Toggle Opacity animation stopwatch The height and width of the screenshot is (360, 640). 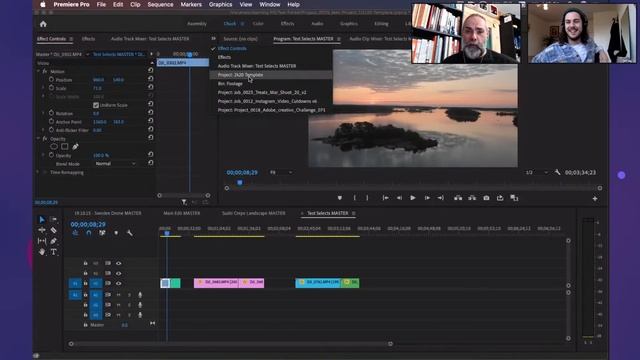tap(51, 155)
